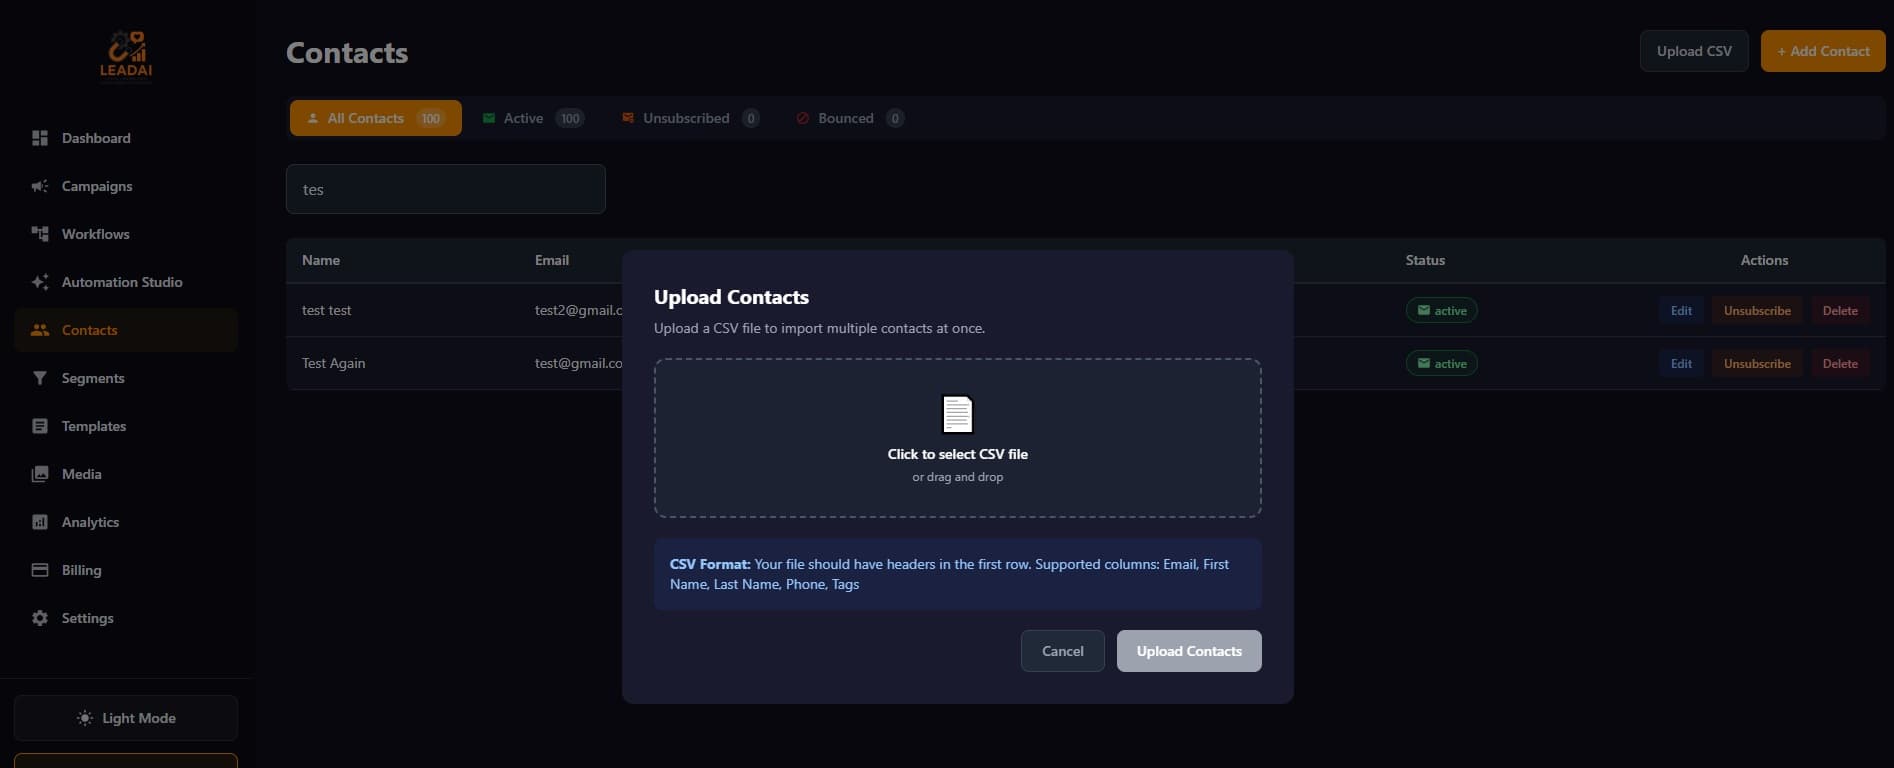Open Settings from the sidebar
This screenshot has height=768, width=1894.
[126, 618]
